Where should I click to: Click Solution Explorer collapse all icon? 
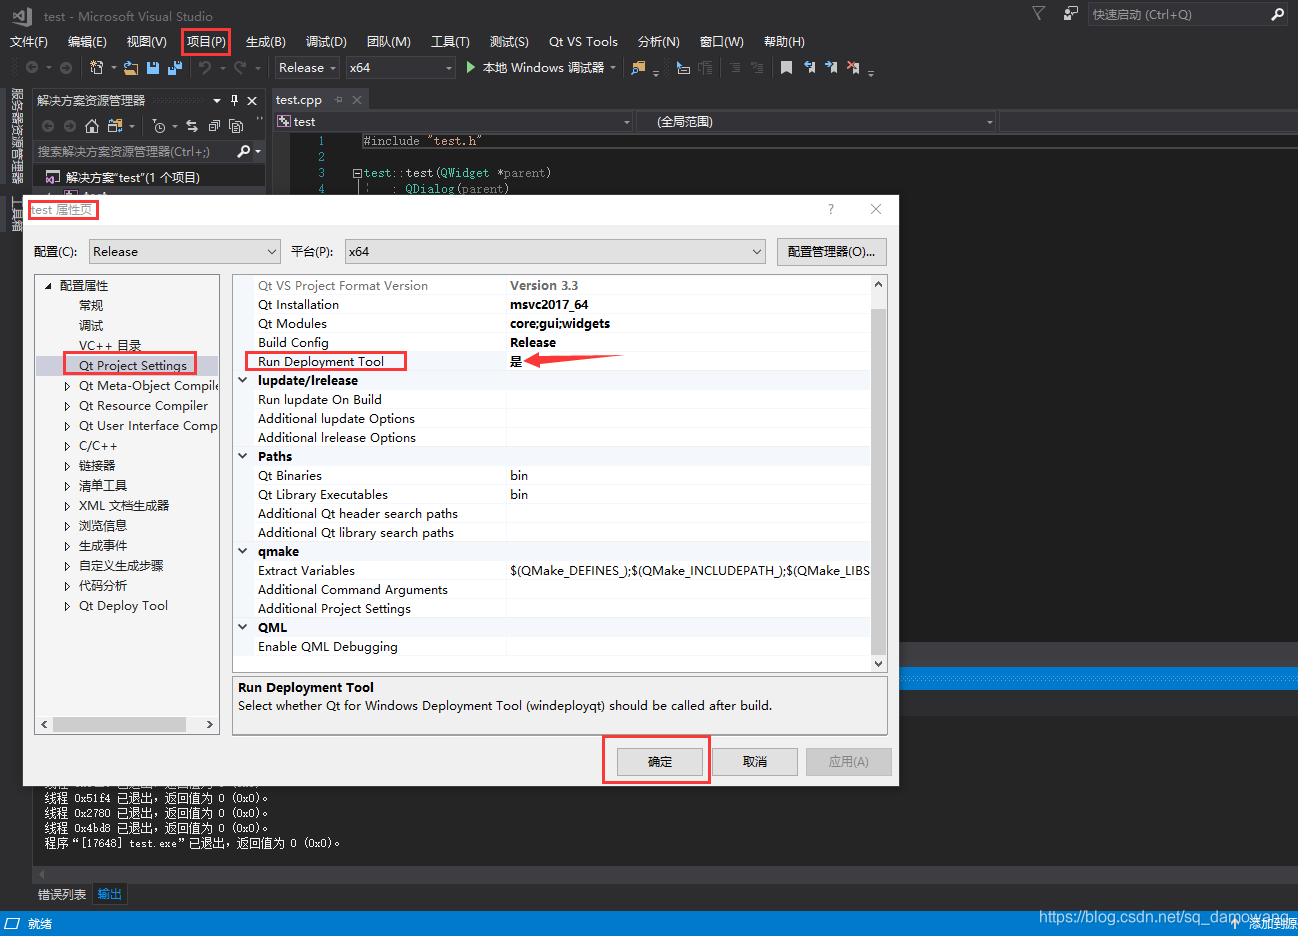(x=214, y=126)
